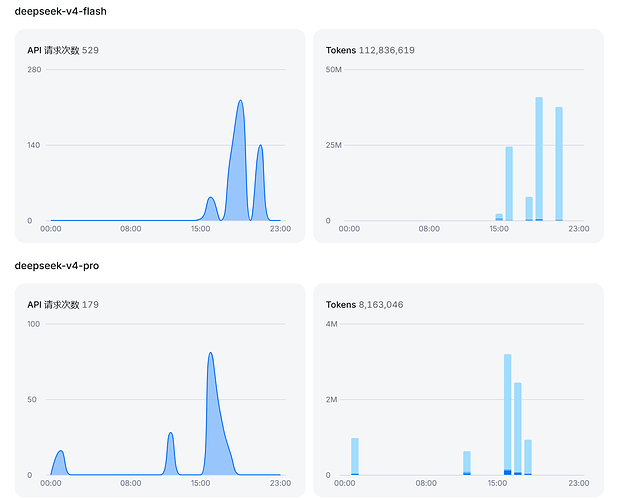Click the last bar in flash Tokens chart

tap(559, 164)
